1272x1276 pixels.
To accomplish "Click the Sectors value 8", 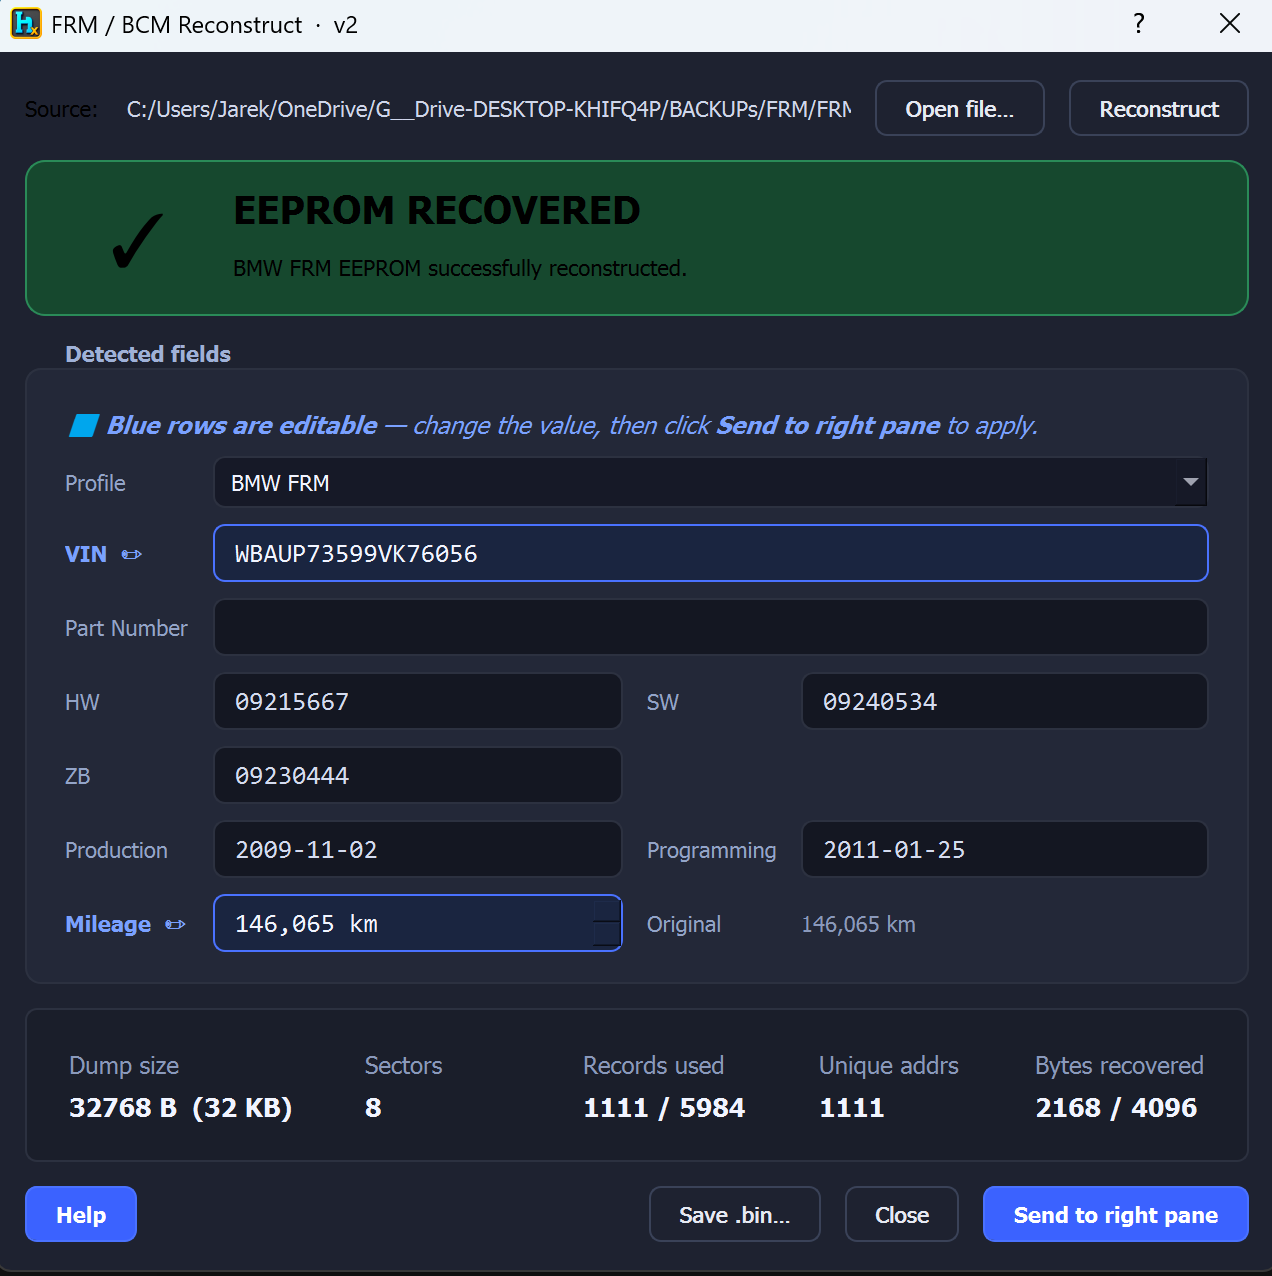I will coord(373,1108).
